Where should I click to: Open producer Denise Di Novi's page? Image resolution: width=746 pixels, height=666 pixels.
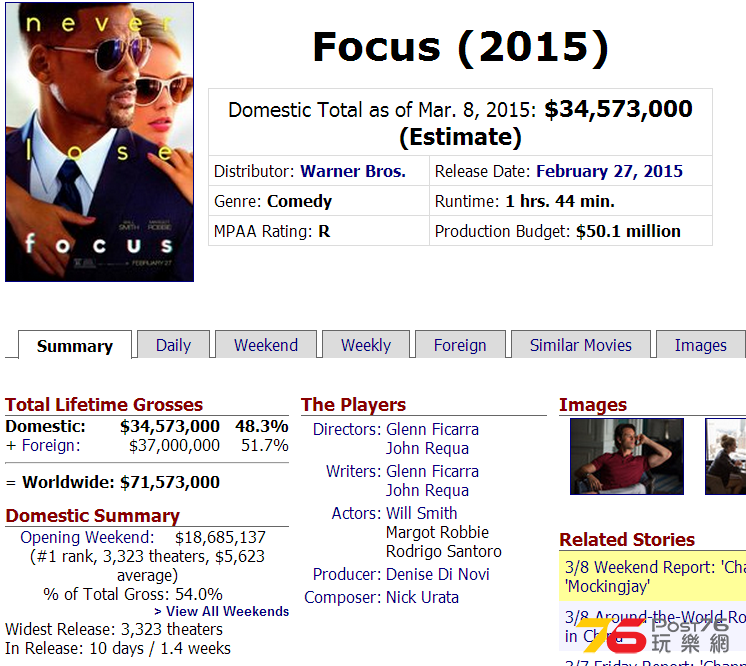click(x=438, y=574)
